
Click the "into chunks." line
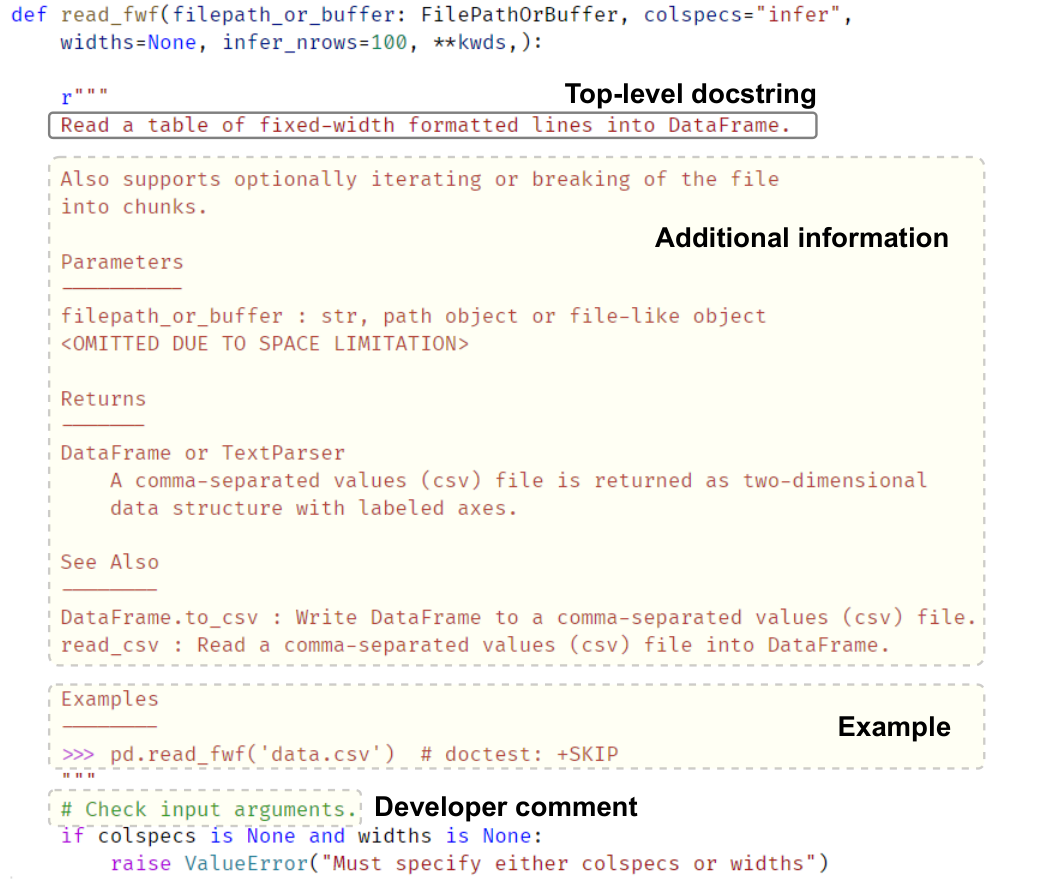(134, 207)
